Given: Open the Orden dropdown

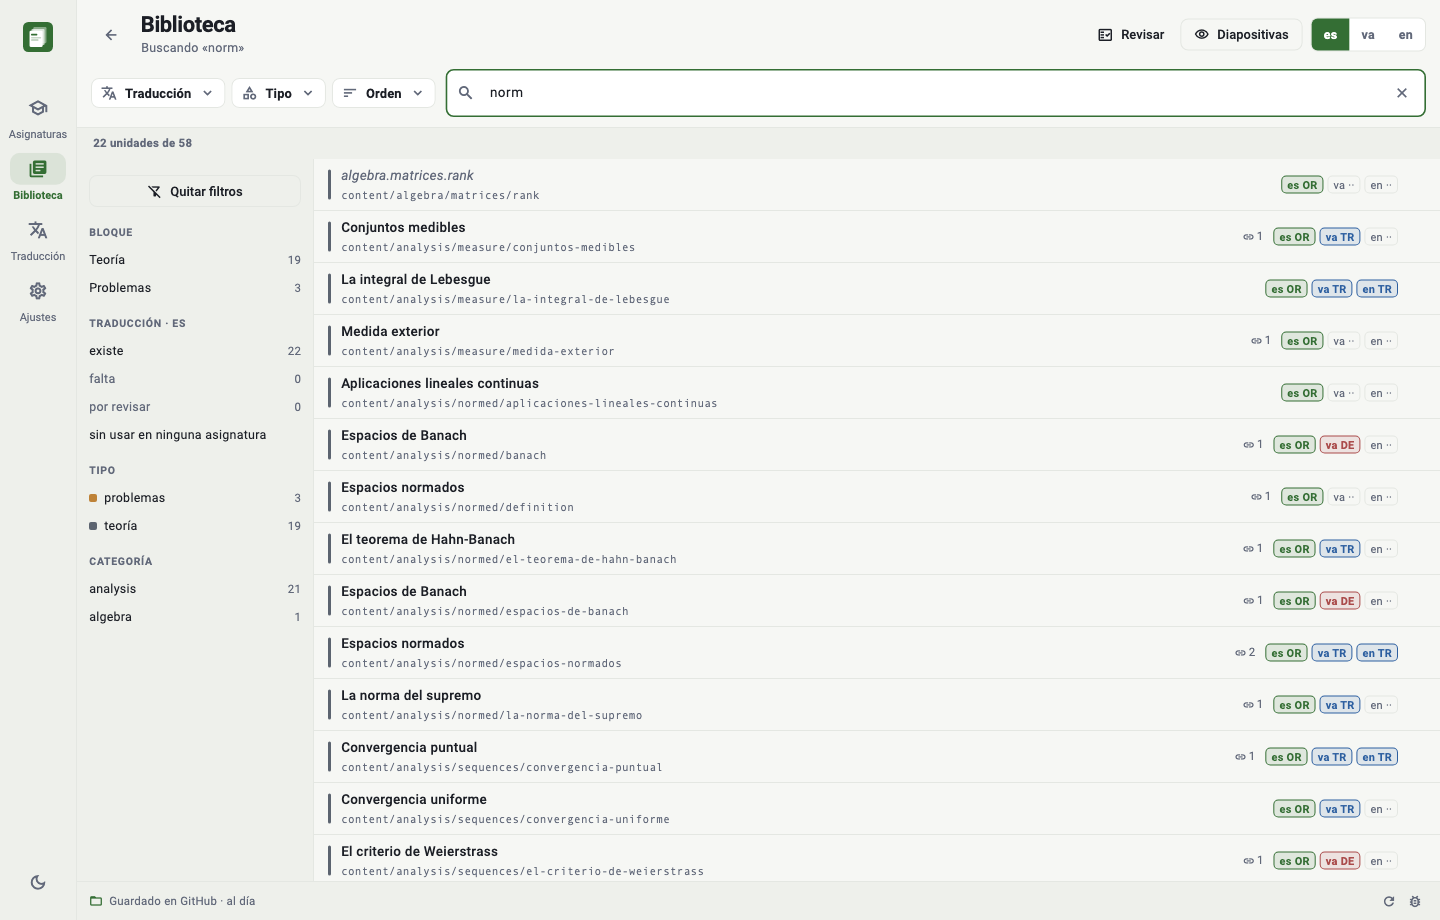Looking at the screenshot, I should [384, 93].
